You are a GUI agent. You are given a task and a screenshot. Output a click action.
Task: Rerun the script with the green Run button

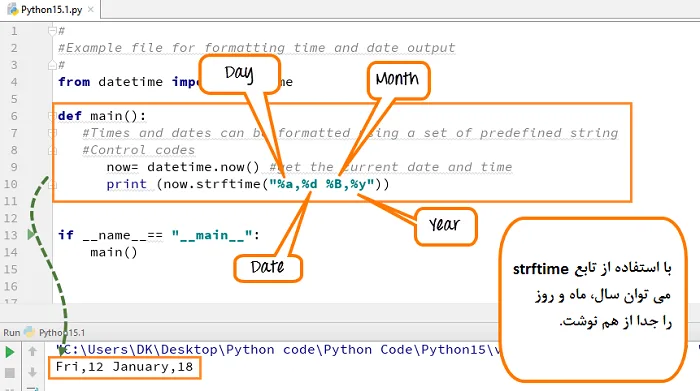[9, 352]
